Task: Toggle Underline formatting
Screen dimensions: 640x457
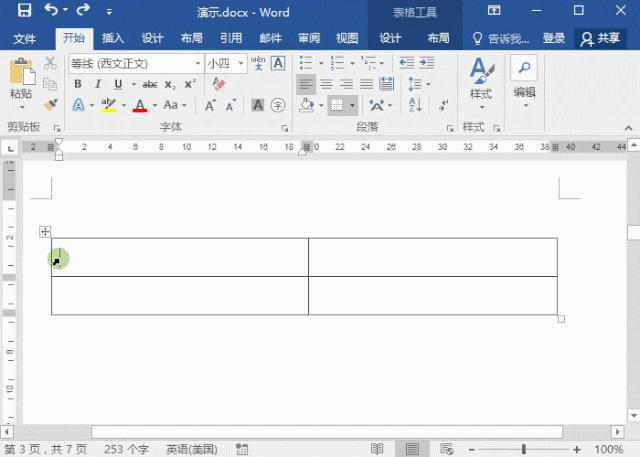Action: click(x=118, y=84)
